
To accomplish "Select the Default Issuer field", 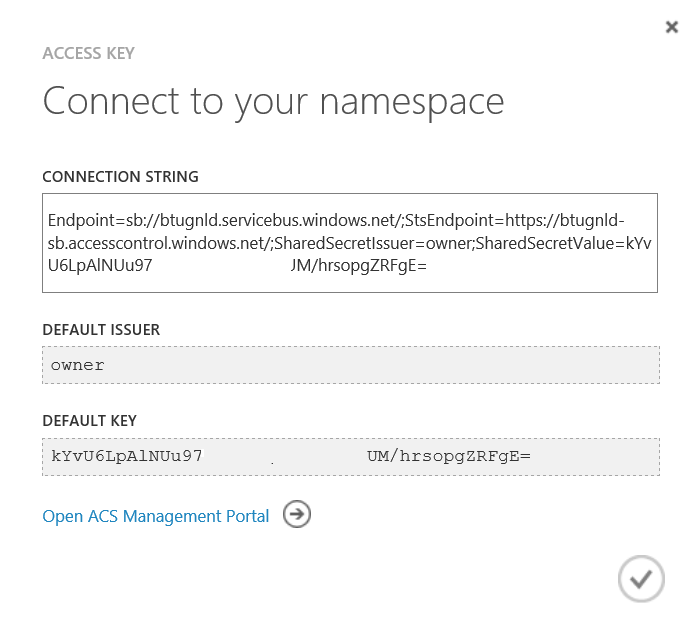I will point(350,365).
